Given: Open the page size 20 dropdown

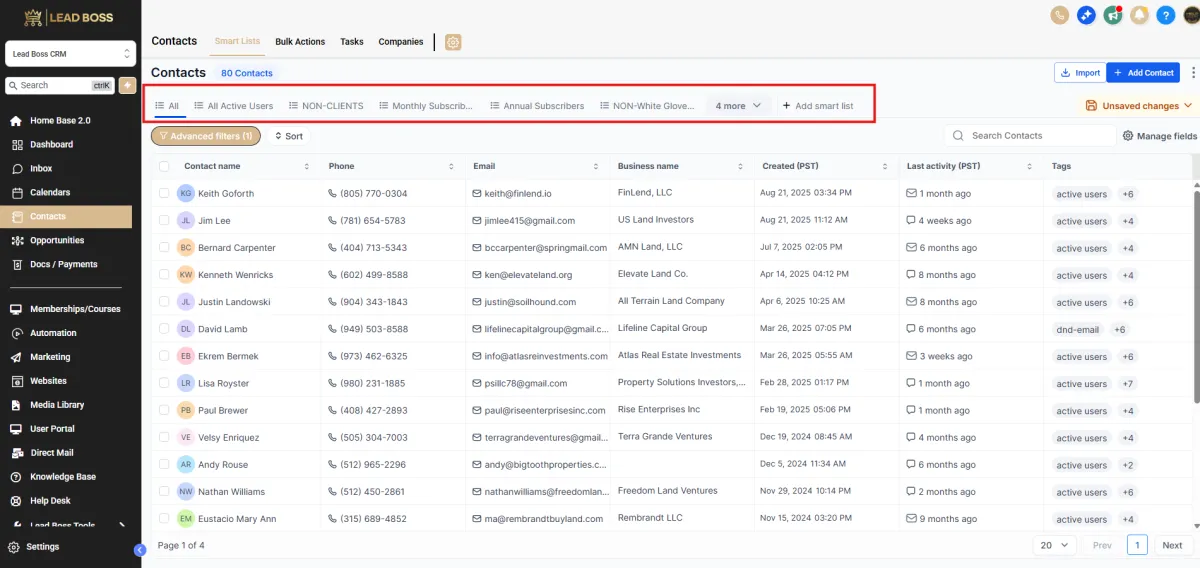Looking at the screenshot, I should click(x=1053, y=545).
